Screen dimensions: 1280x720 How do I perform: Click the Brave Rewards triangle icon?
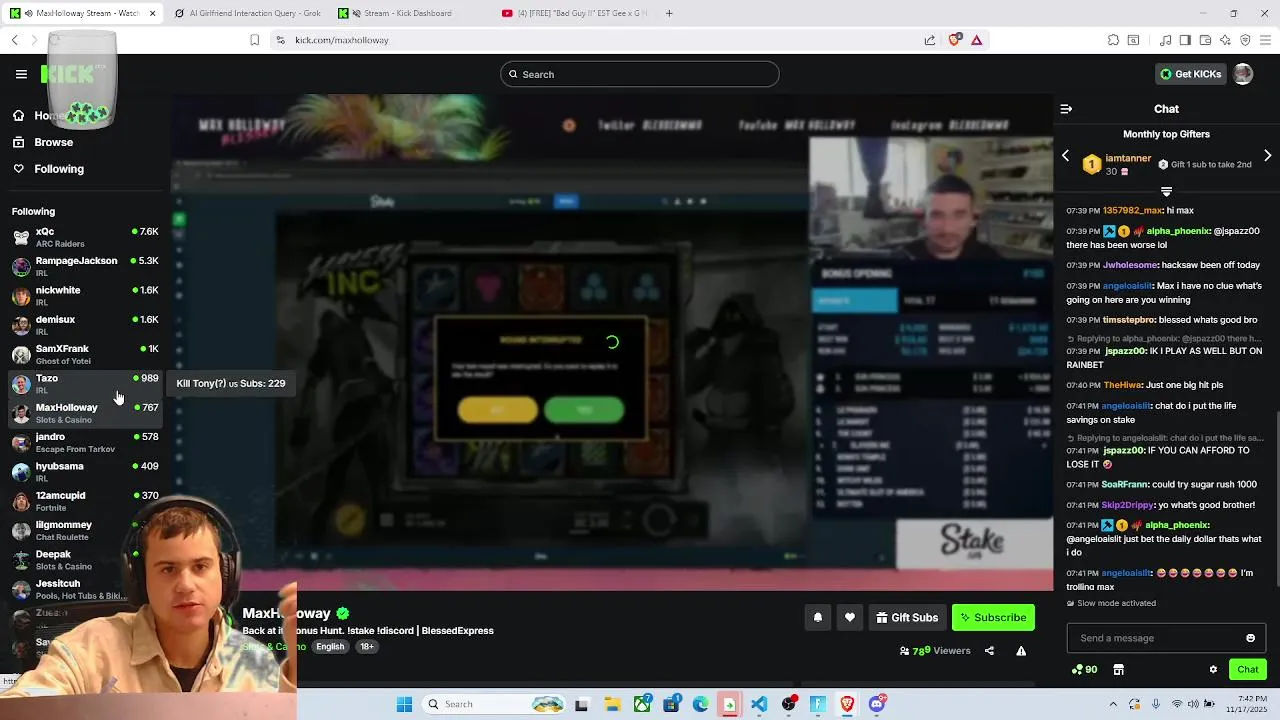(x=976, y=40)
